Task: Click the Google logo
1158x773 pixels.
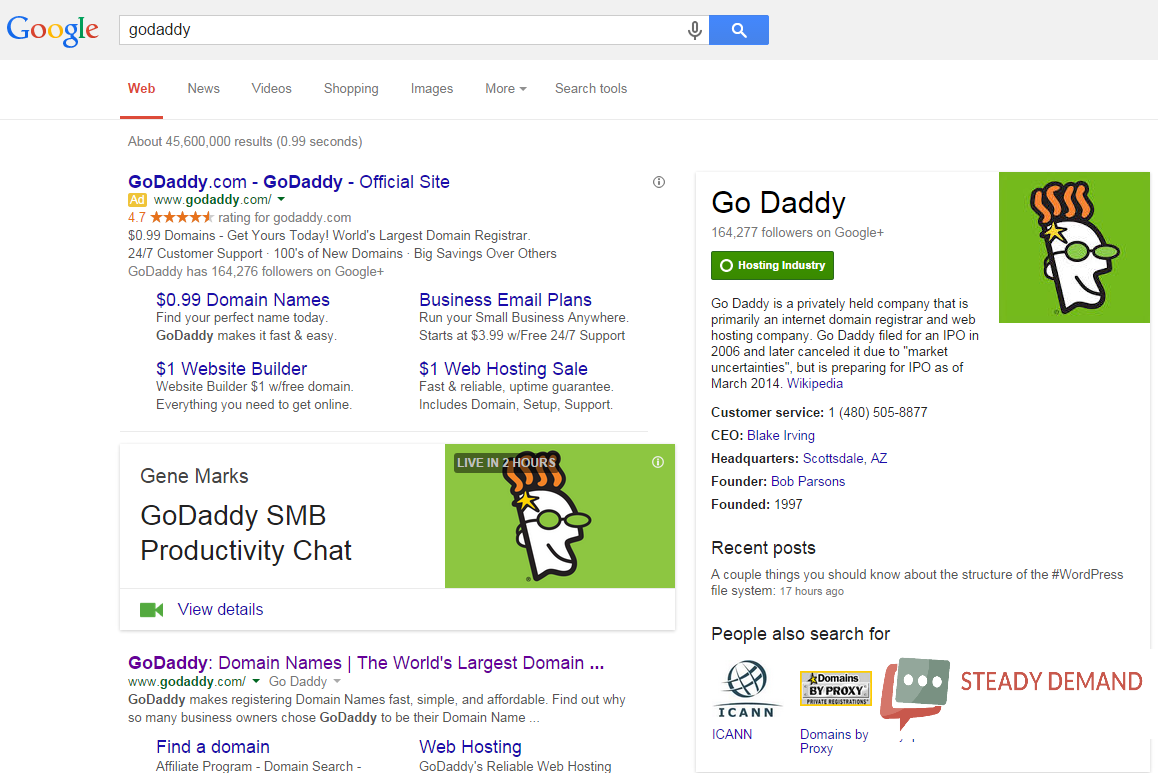Action: pyautogui.click(x=53, y=30)
